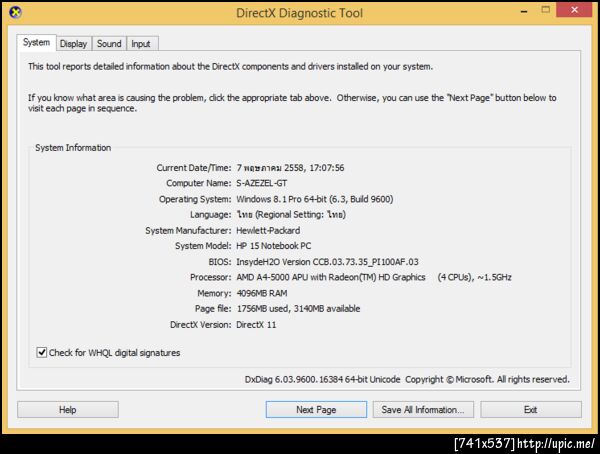Click Save All Information button
The width and height of the screenshot is (600, 454).
click(x=423, y=410)
